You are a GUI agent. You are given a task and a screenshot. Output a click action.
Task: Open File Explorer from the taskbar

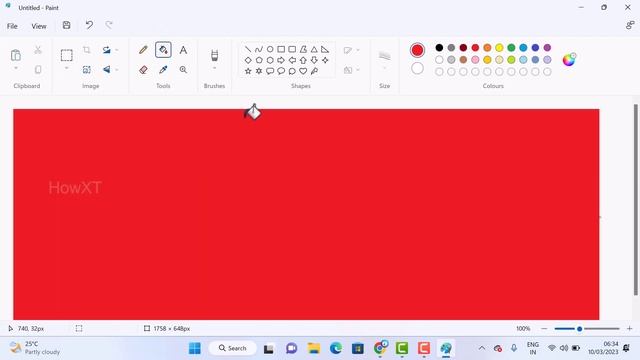(x=313, y=348)
